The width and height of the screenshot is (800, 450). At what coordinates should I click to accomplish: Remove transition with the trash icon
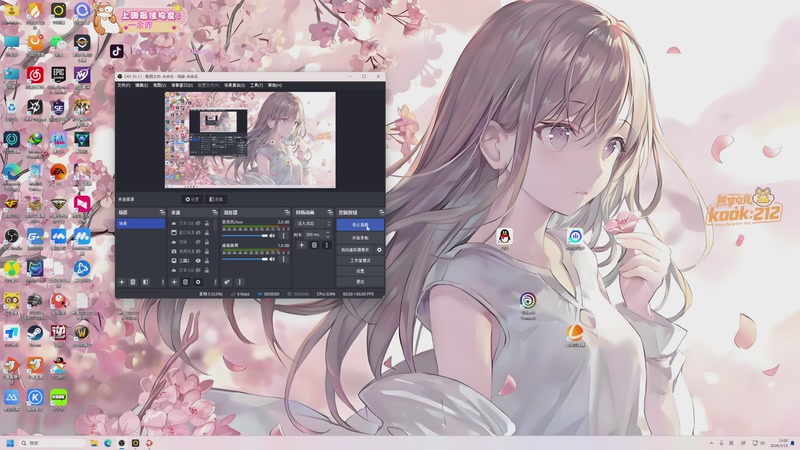coord(314,245)
